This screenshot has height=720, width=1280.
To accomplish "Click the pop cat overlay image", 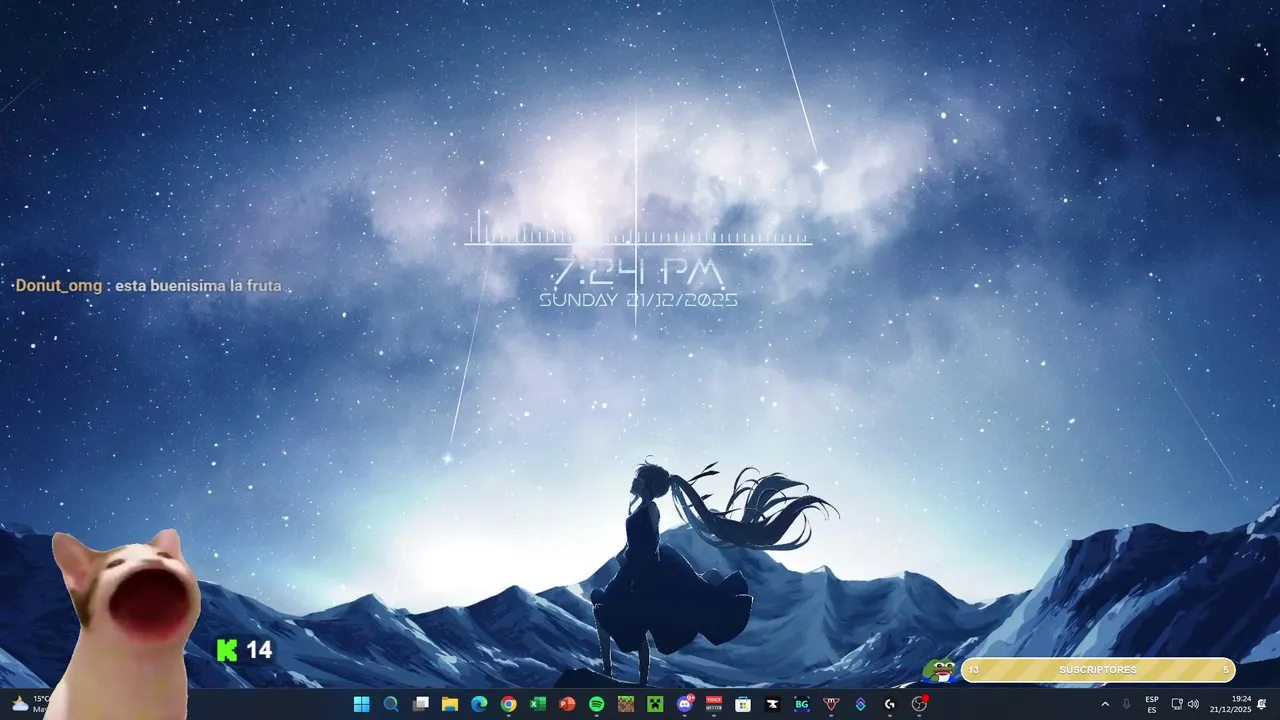I will tap(125, 625).
